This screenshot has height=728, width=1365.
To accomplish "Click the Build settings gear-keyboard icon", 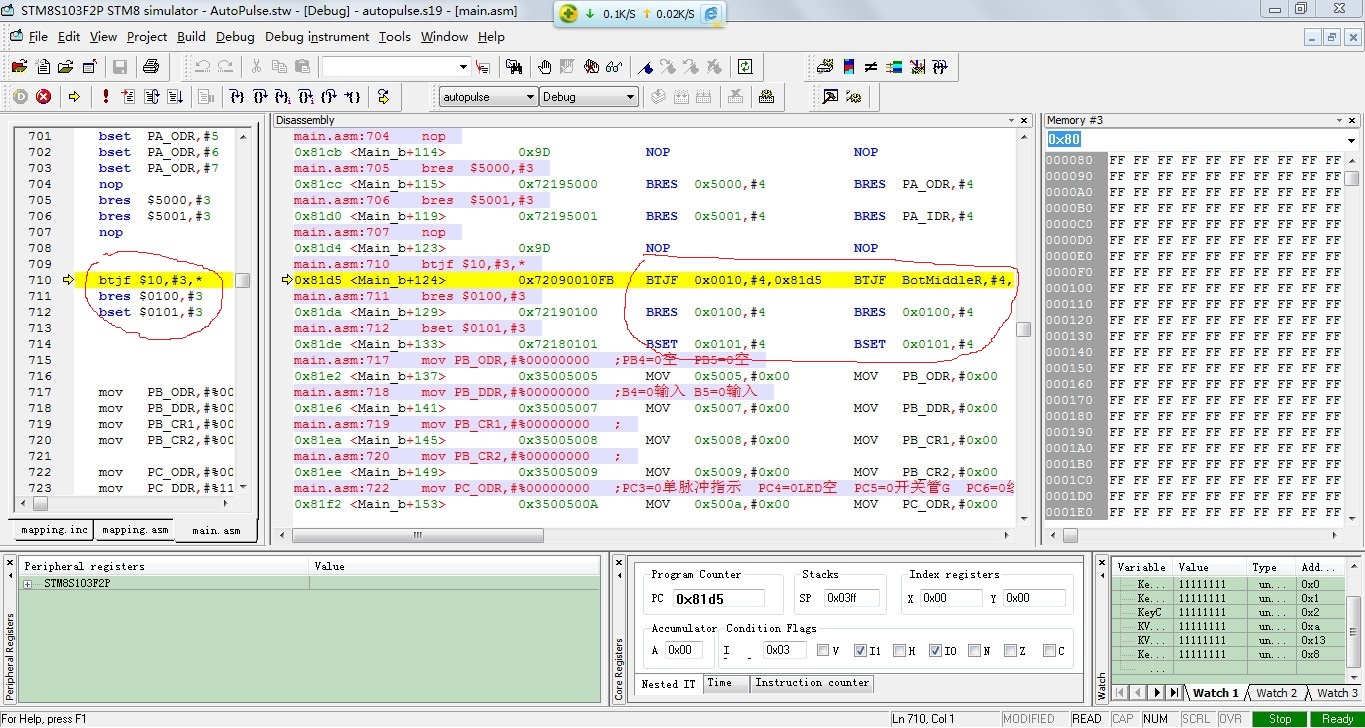I will (x=767, y=97).
